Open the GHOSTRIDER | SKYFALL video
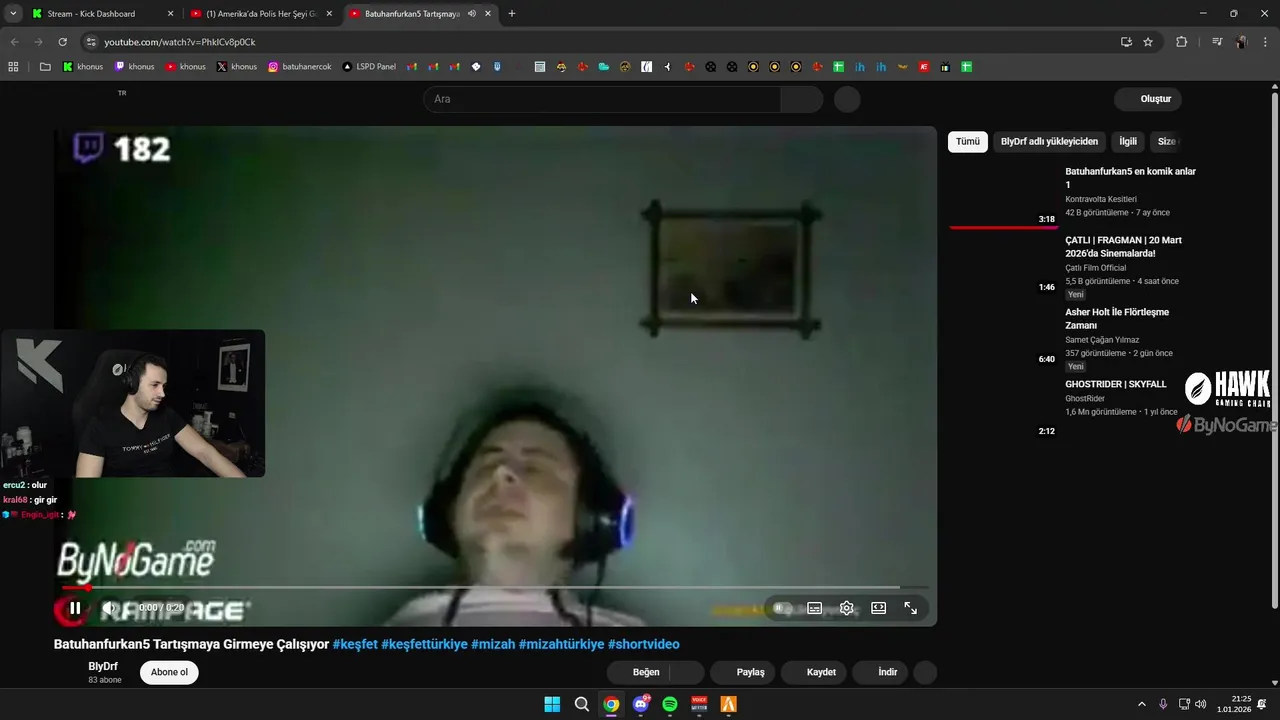The width and height of the screenshot is (1280, 720). point(1116,384)
